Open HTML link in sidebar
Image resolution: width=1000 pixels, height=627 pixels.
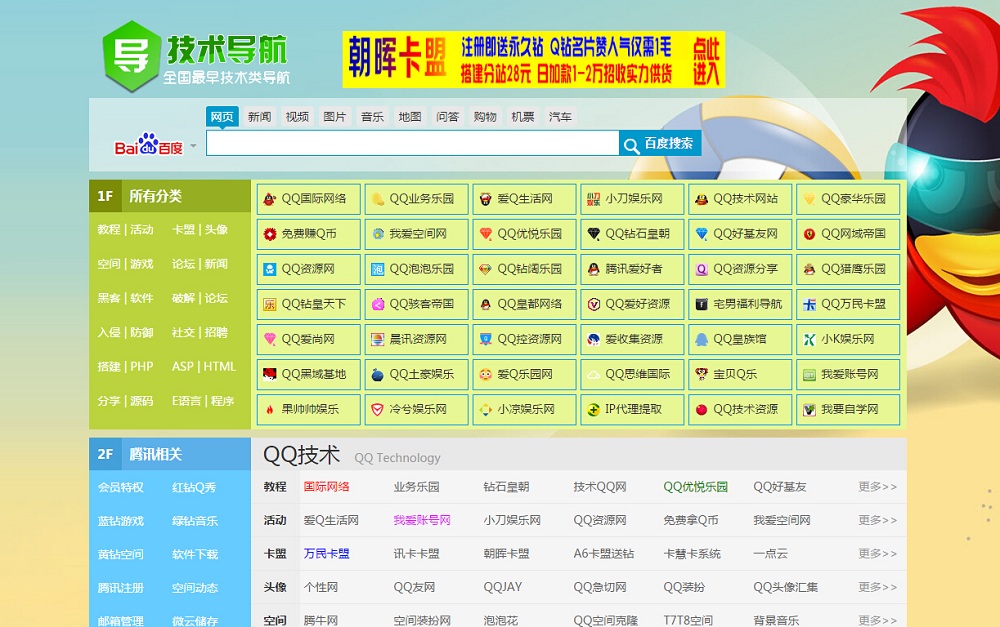[219, 367]
